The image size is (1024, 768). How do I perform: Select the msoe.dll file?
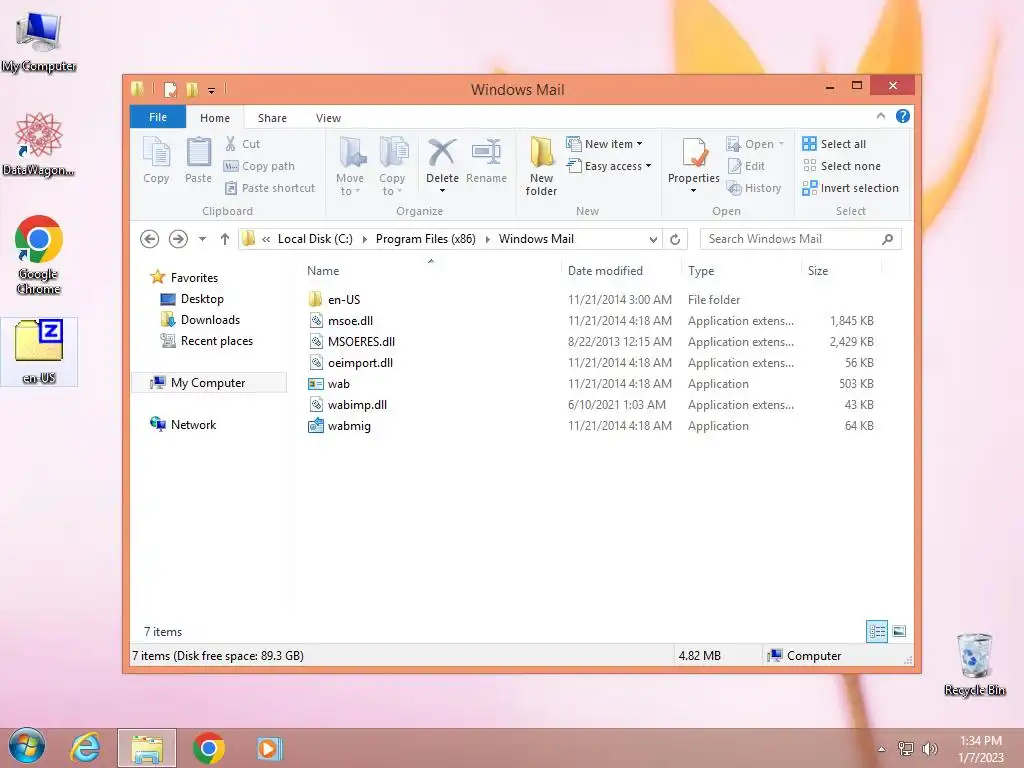(350, 321)
